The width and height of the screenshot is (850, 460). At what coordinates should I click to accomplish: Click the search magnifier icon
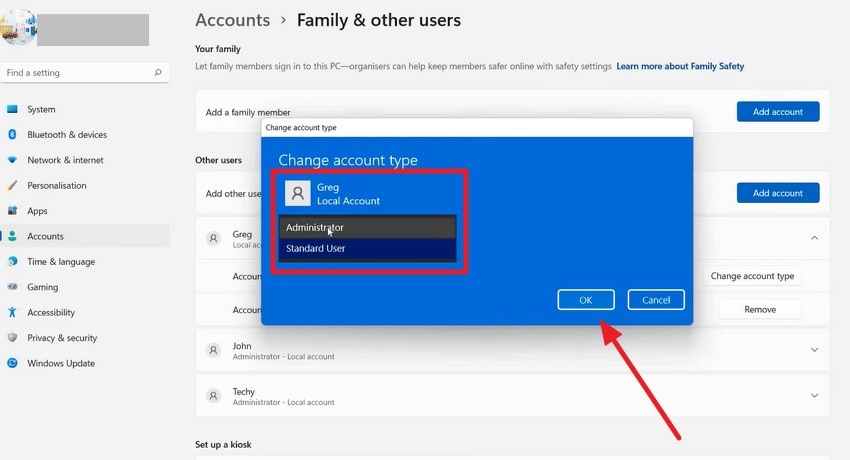pyautogui.click(x=158, y=73)
